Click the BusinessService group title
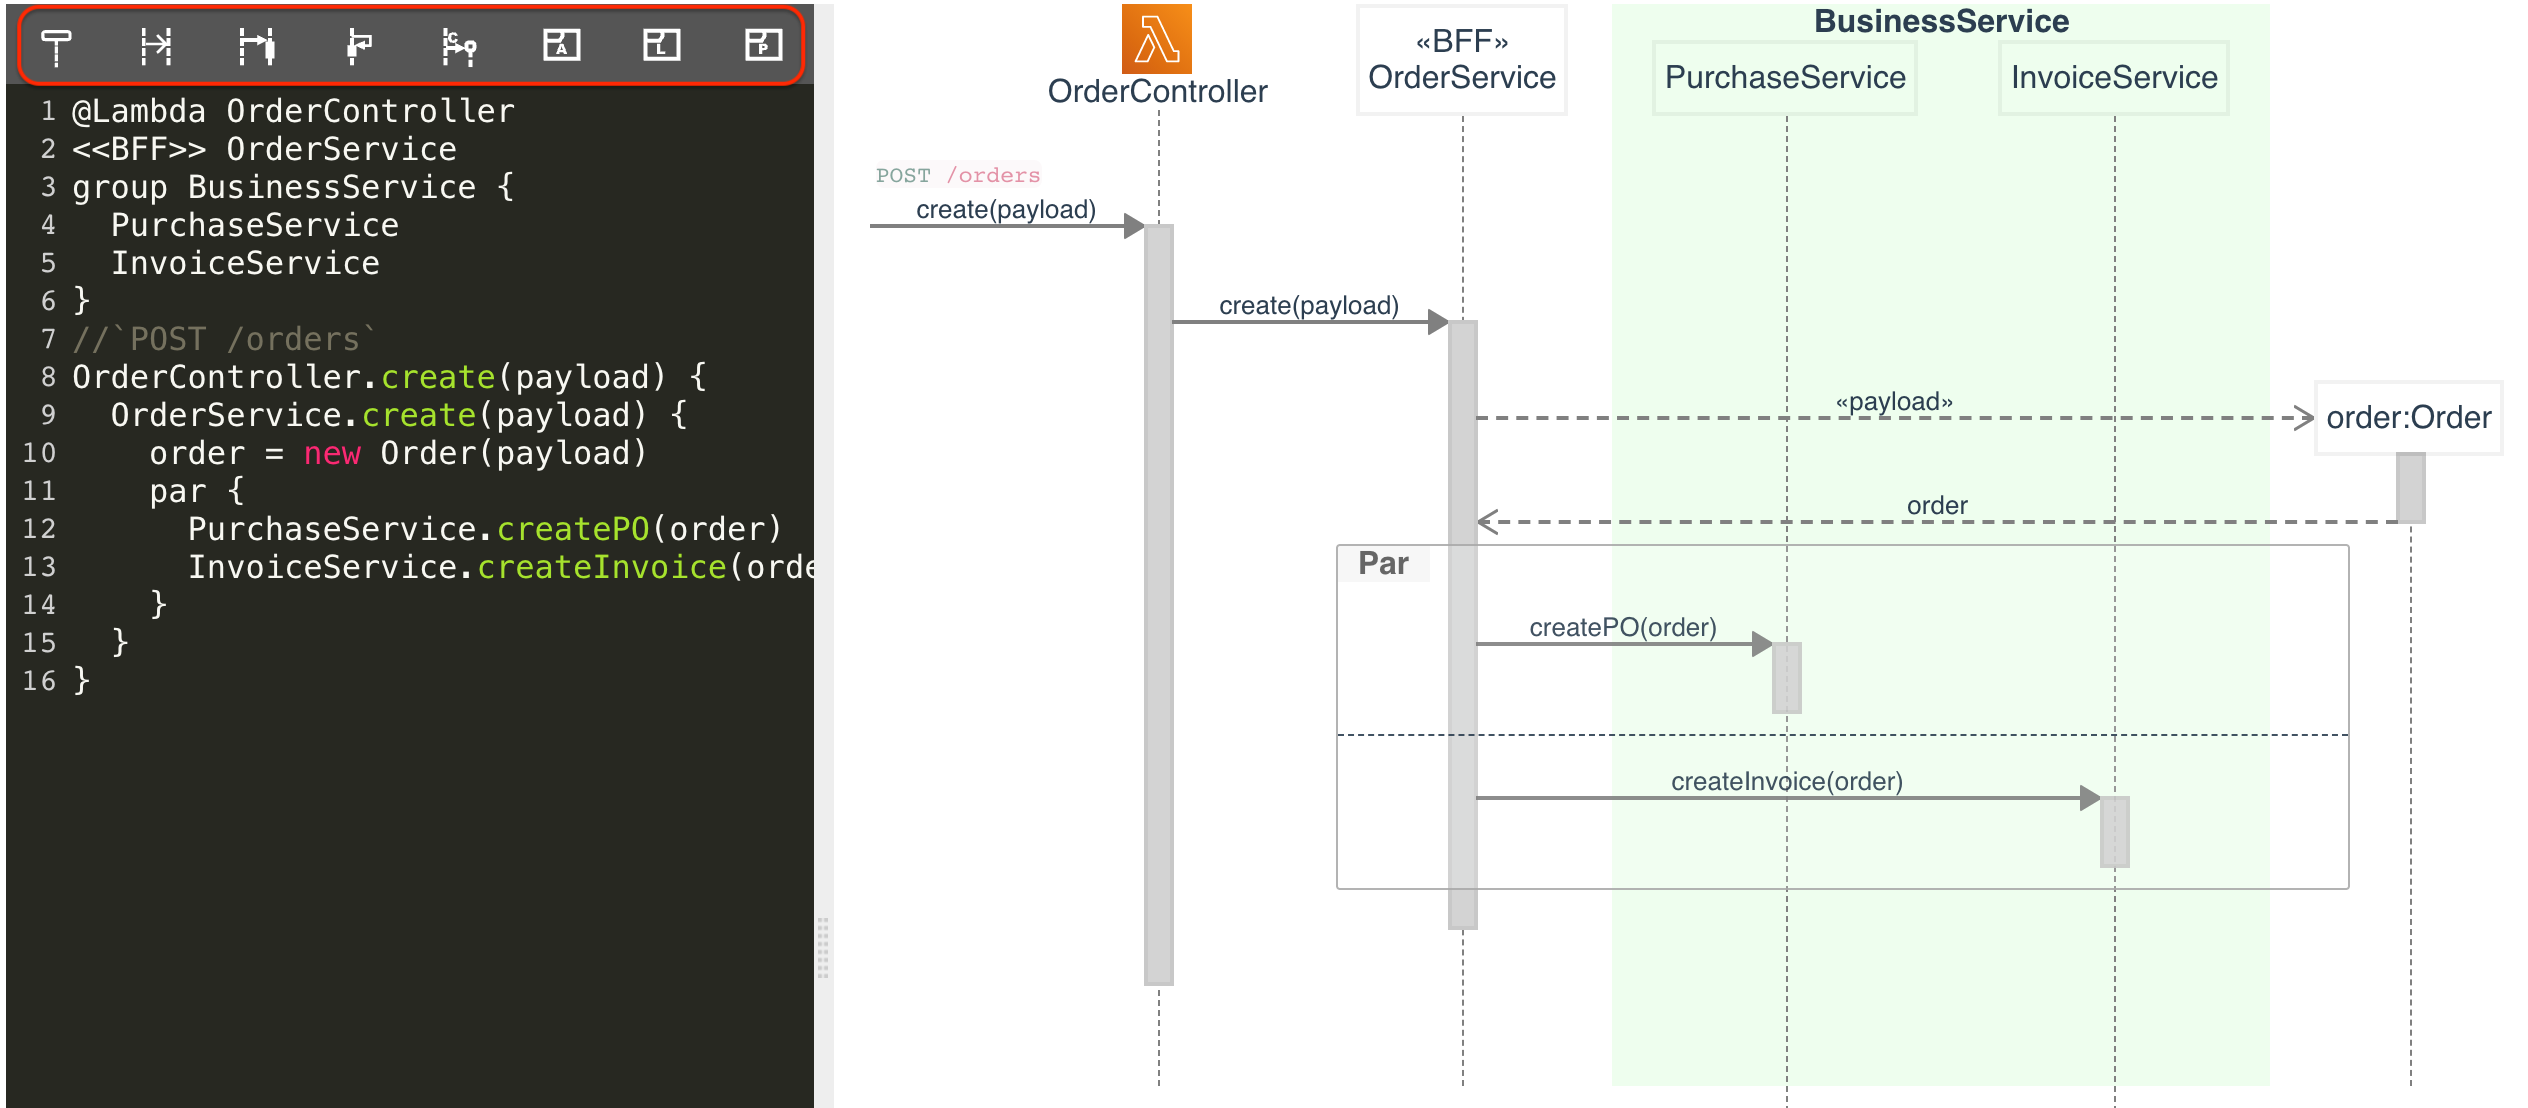Screen dimensions: 2528x1108 tap(1940, 21)
